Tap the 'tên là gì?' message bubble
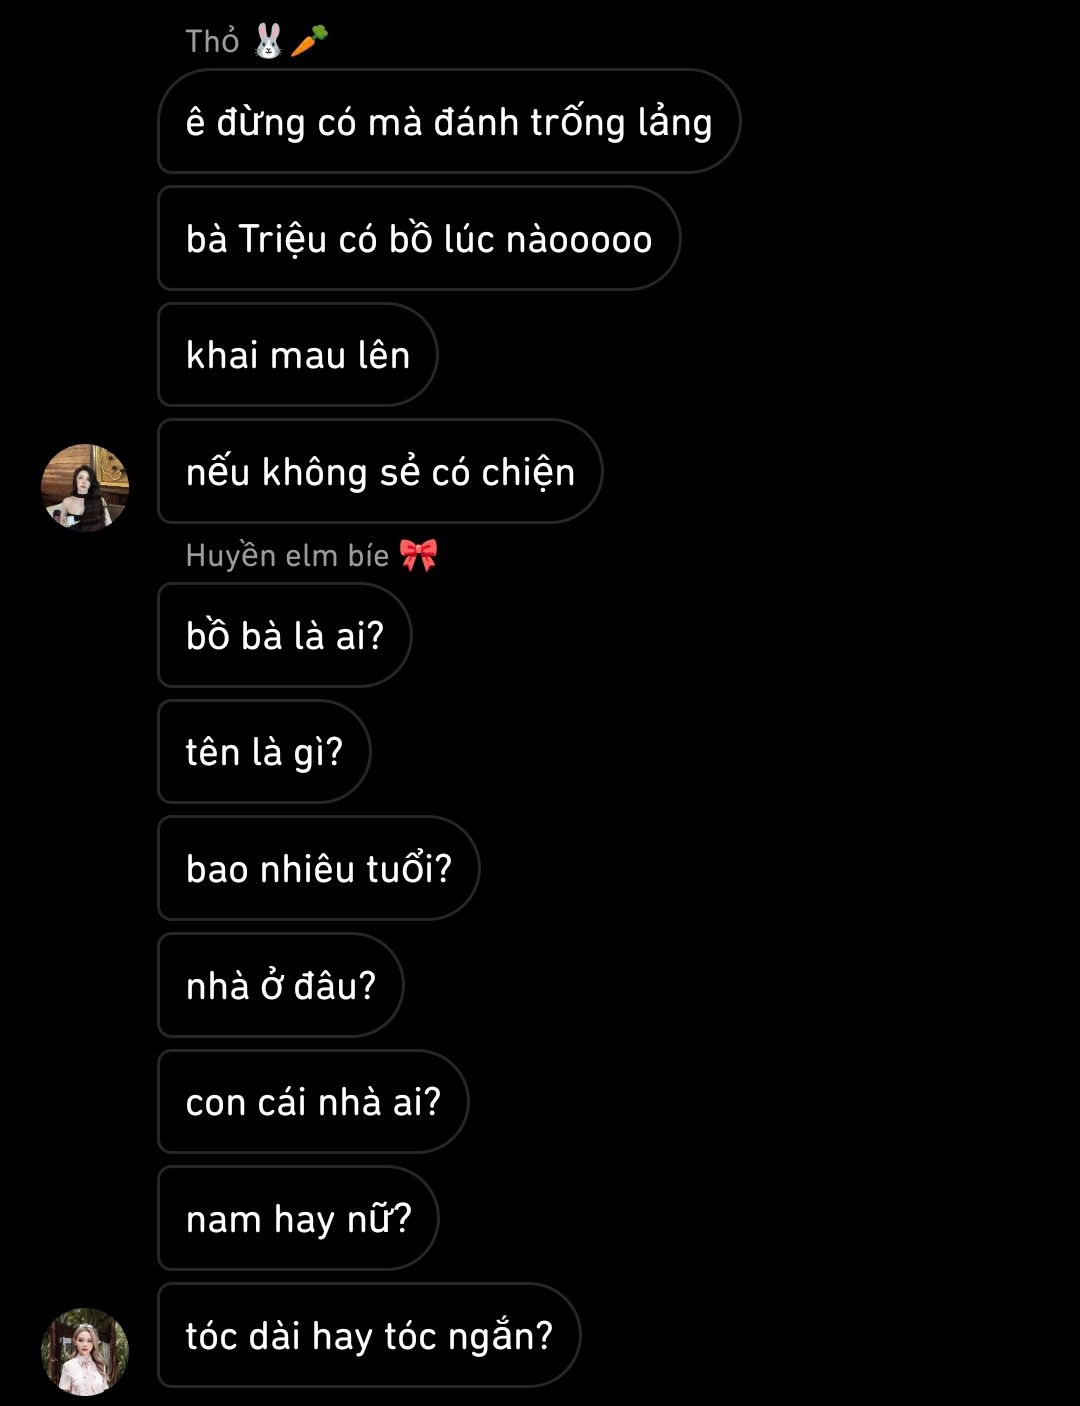Image resolution: width=1080 pixels, height=1406 pixels. point(264,752)
